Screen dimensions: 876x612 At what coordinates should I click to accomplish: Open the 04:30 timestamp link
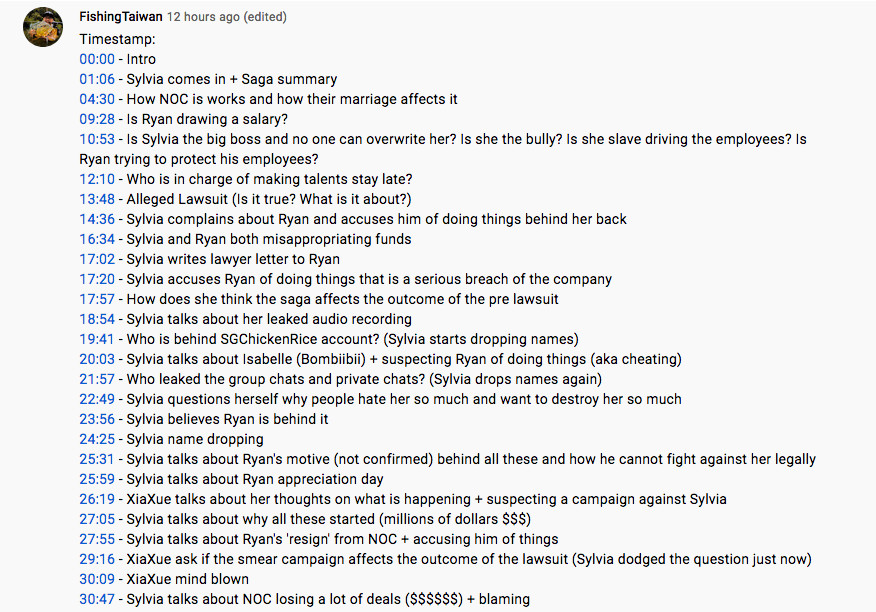tap(97, 99)
